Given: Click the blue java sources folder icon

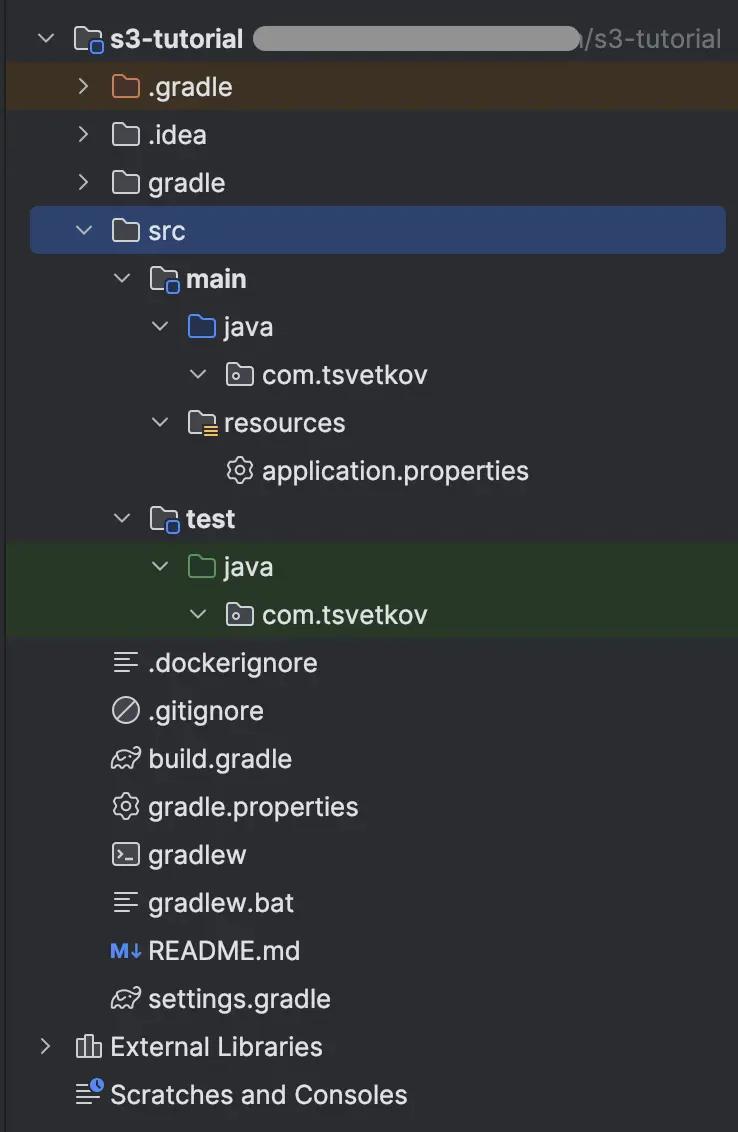Looking at the screenshot, I should (201, 326).
